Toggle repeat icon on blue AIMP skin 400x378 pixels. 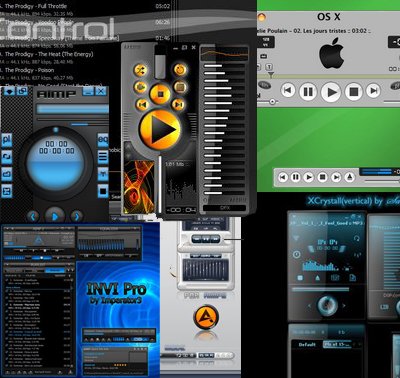tap(7, 156)
